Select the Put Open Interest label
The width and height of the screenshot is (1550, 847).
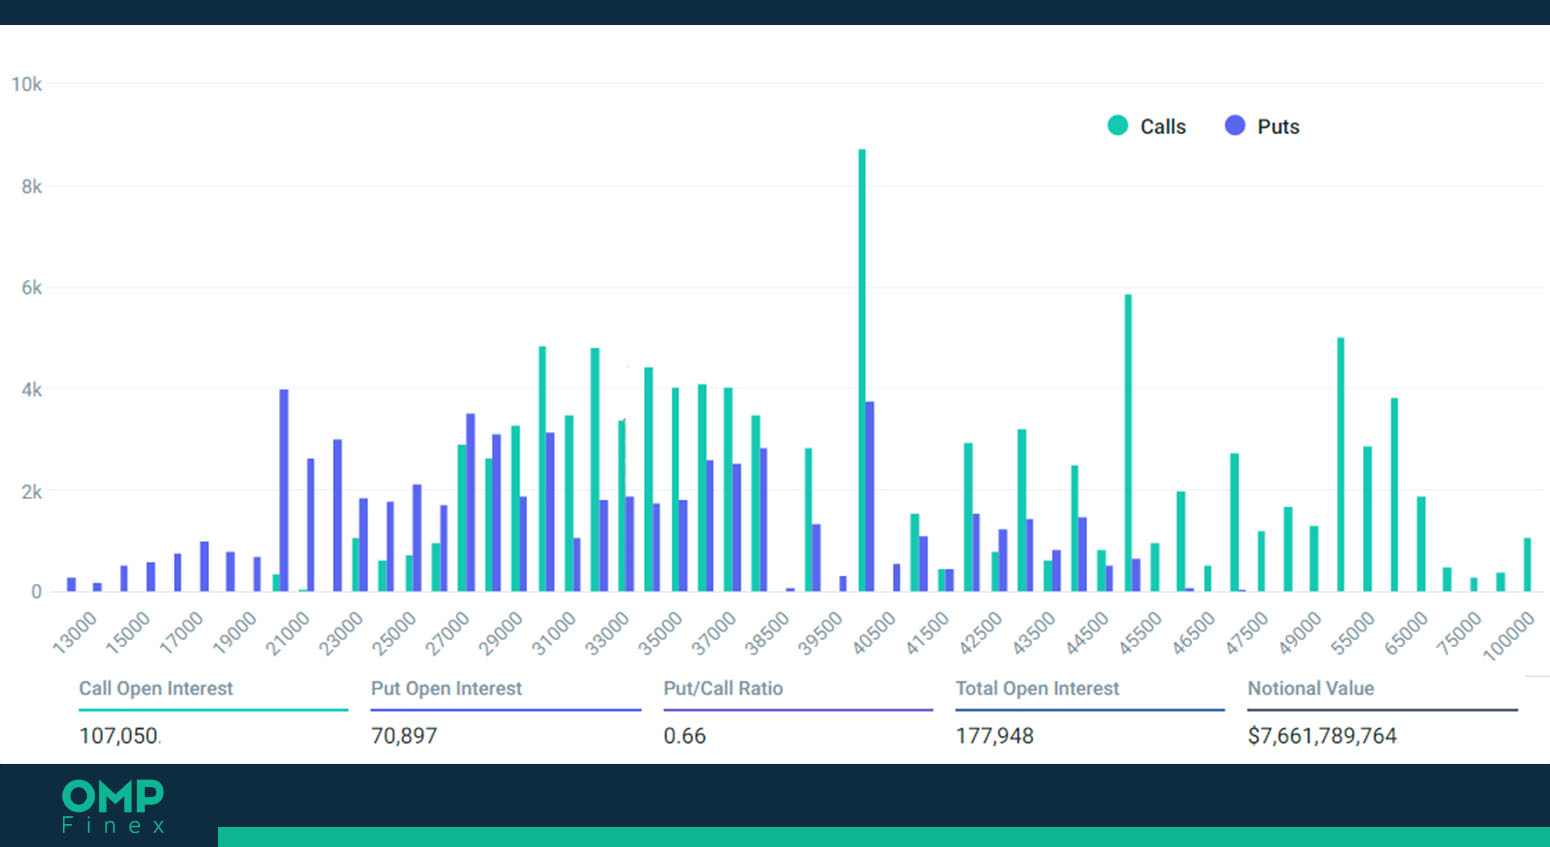[x=446, y=688]
